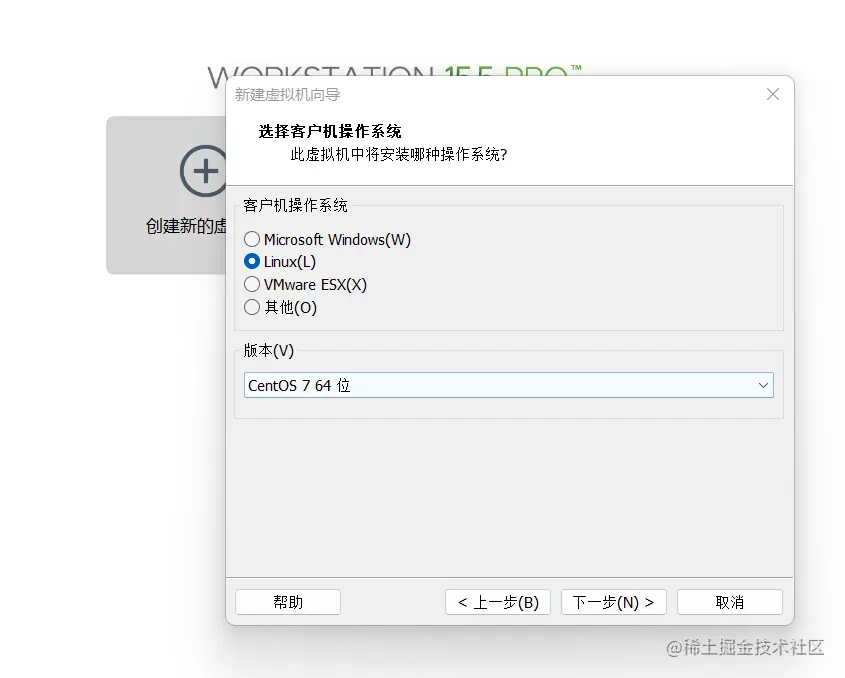Click the 版本(V) label
845x678 pixels.
[x=268, y=351]
